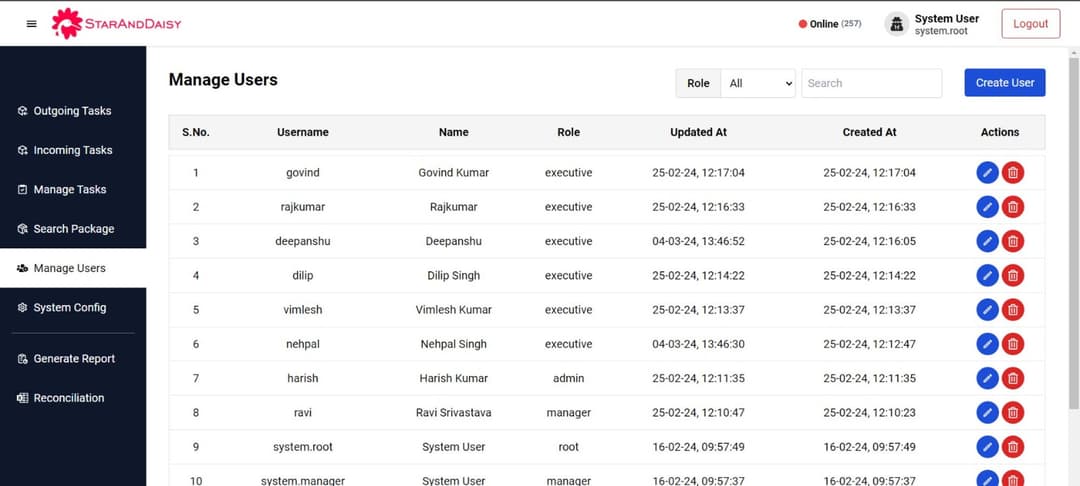Image resolution: width=1080 pixels, height=486 pixels.
Task: Click Created At 25-02-24, 12:10:23
Action: pyautogui.click(x=869, y=412)
